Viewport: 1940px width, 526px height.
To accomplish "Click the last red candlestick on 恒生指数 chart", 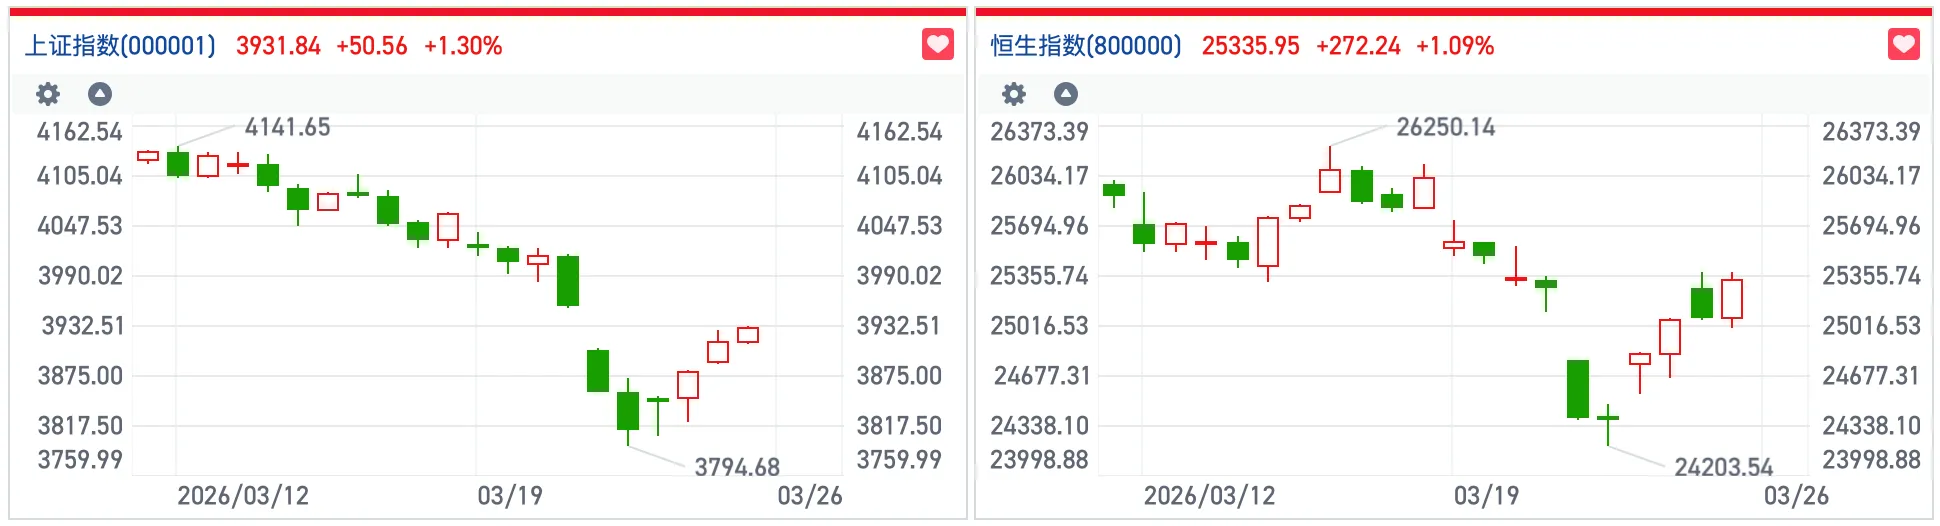I will click(x=1732, y=299).
